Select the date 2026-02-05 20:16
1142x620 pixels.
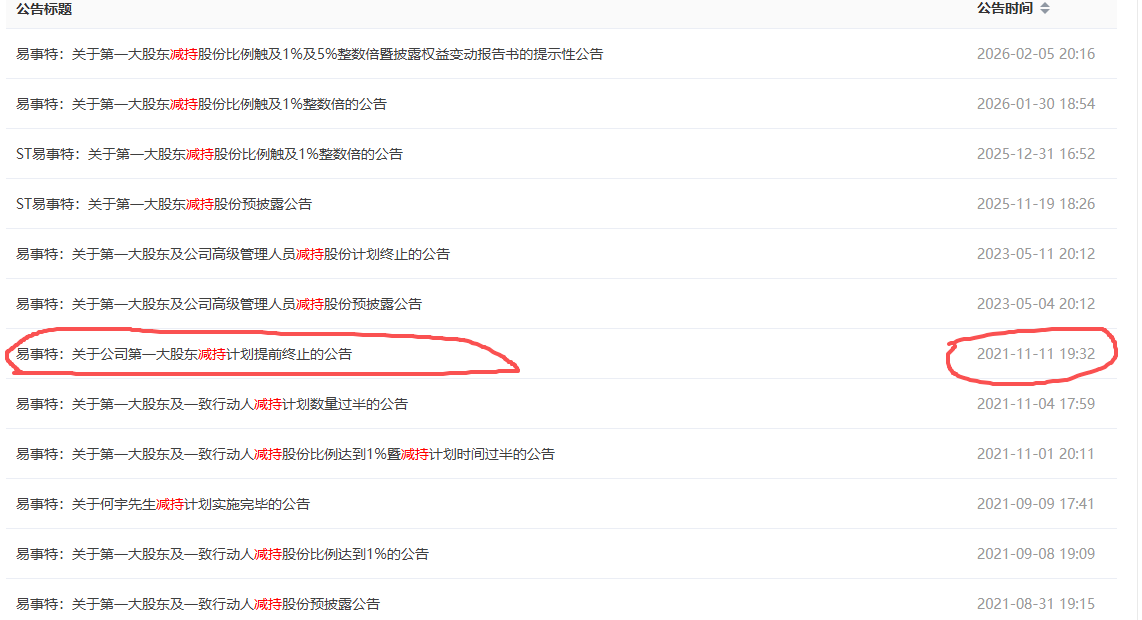[1036, 54]
